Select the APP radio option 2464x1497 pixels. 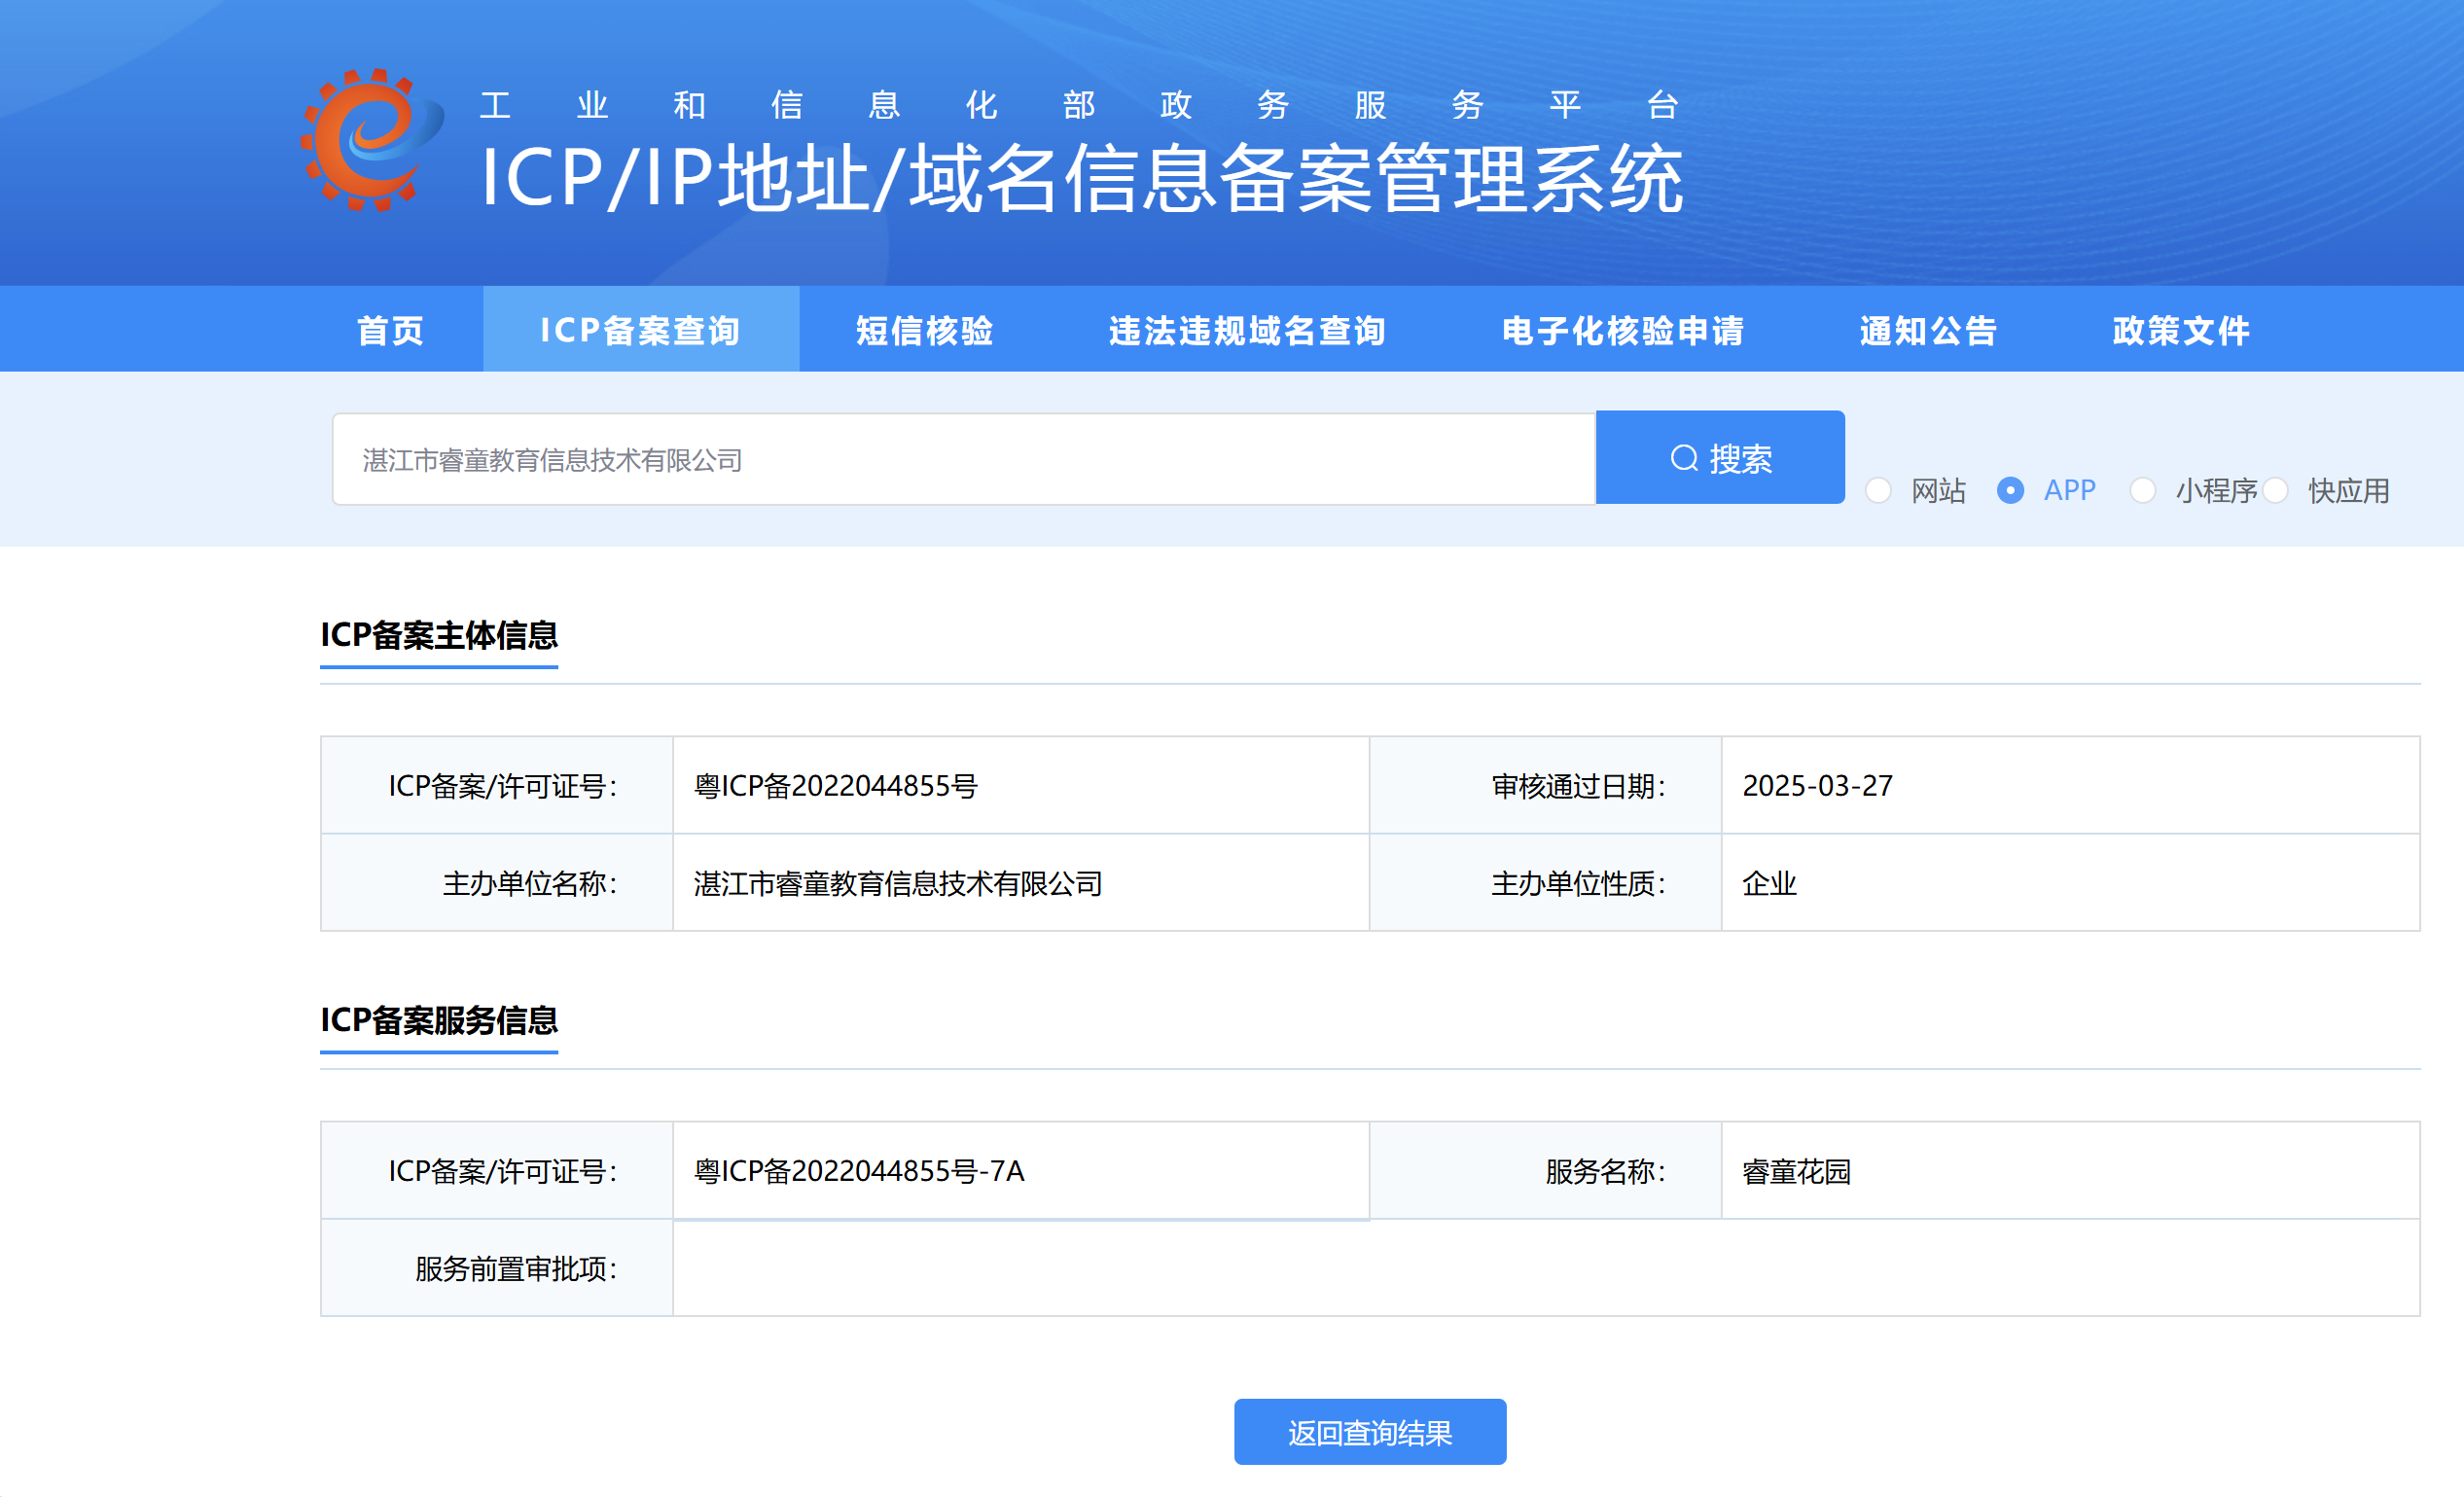(x=2010, y=491)
